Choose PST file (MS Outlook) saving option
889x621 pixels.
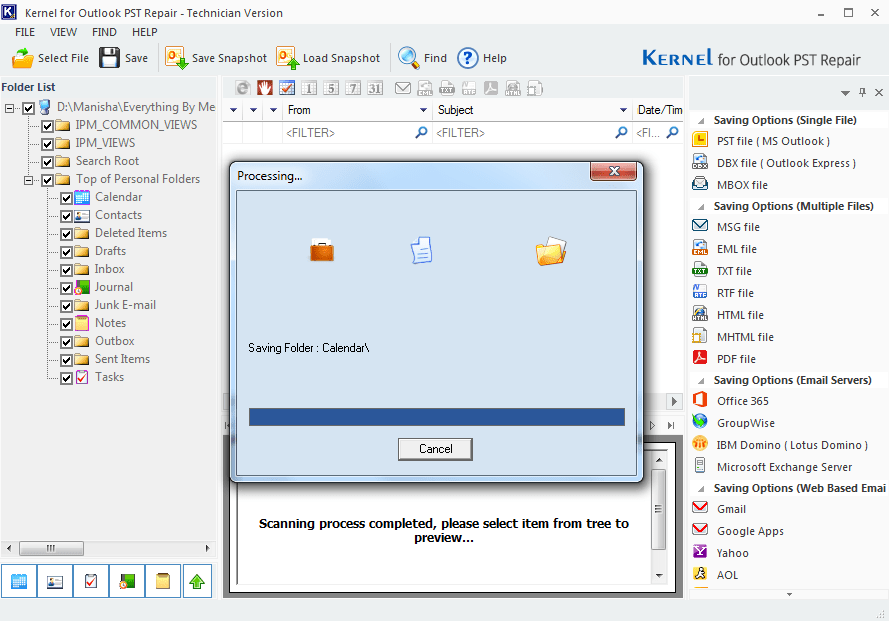pyautogui.click(x=773, y=141)
